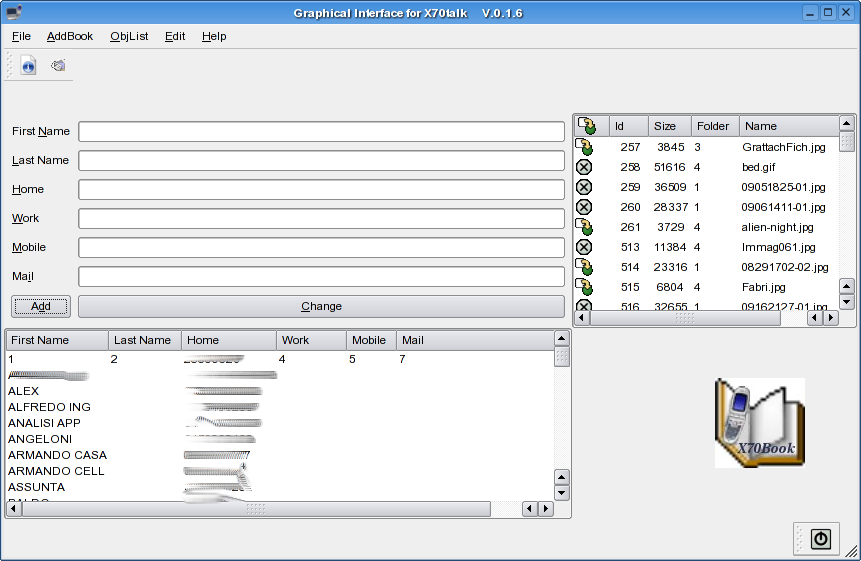
Task: Click the X status icon beside bed.gif
Action: click(585, 167)
